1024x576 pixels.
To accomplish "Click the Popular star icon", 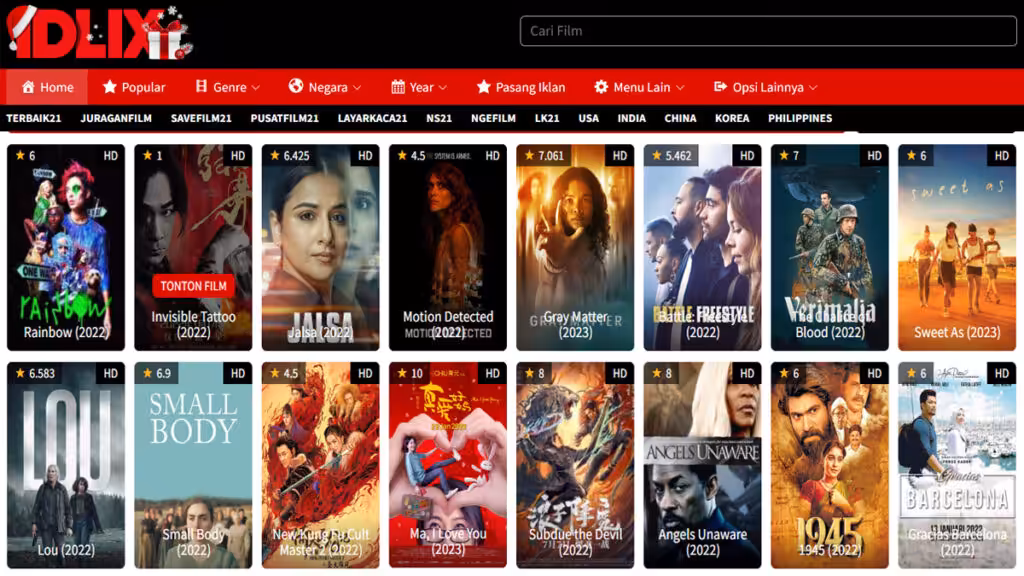I will click(x=110, y=87).
